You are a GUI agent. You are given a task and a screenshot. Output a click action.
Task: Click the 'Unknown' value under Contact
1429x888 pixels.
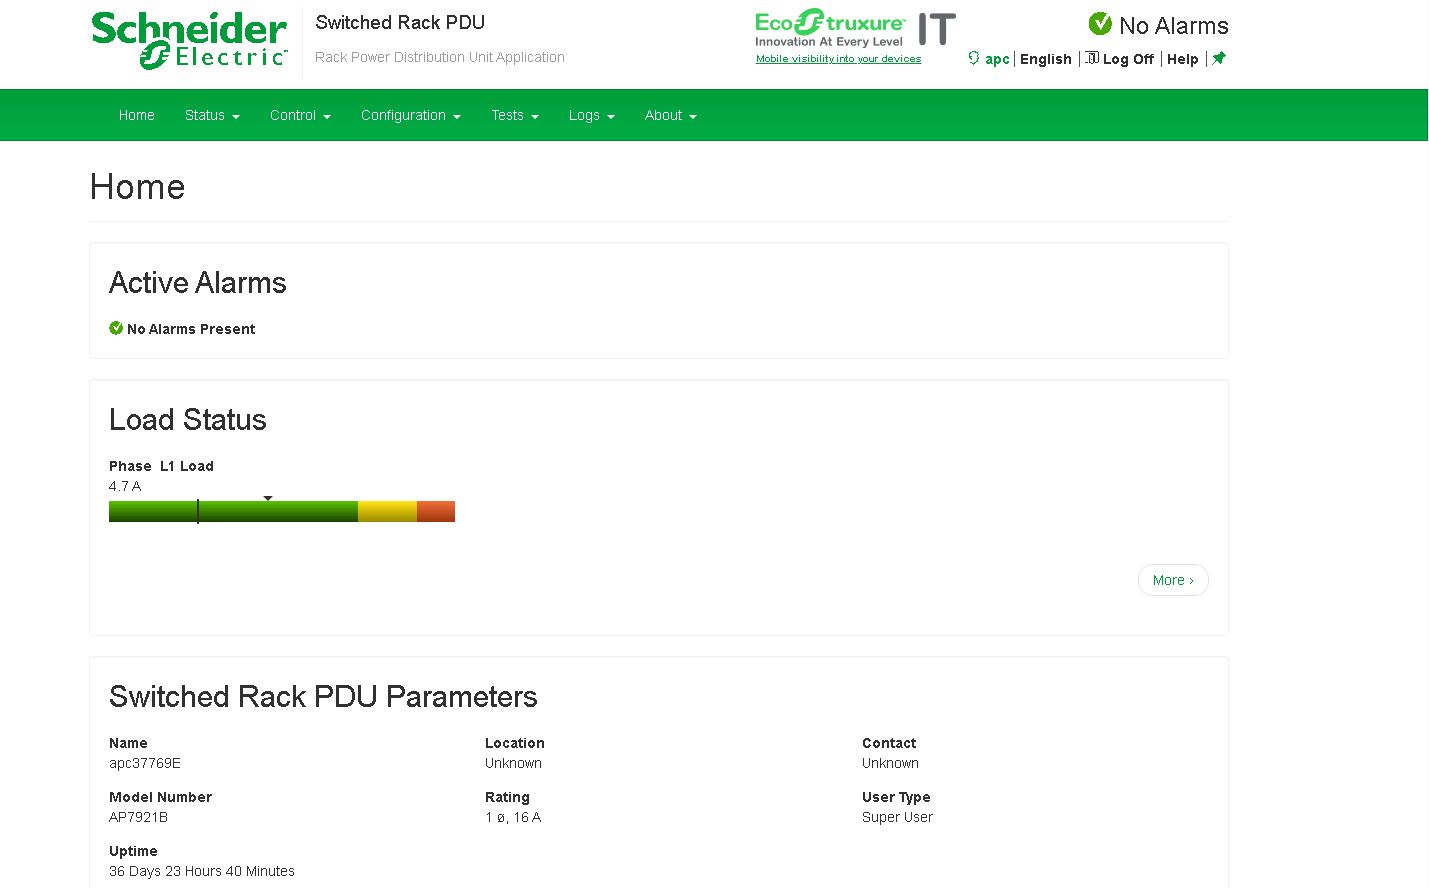890,763
